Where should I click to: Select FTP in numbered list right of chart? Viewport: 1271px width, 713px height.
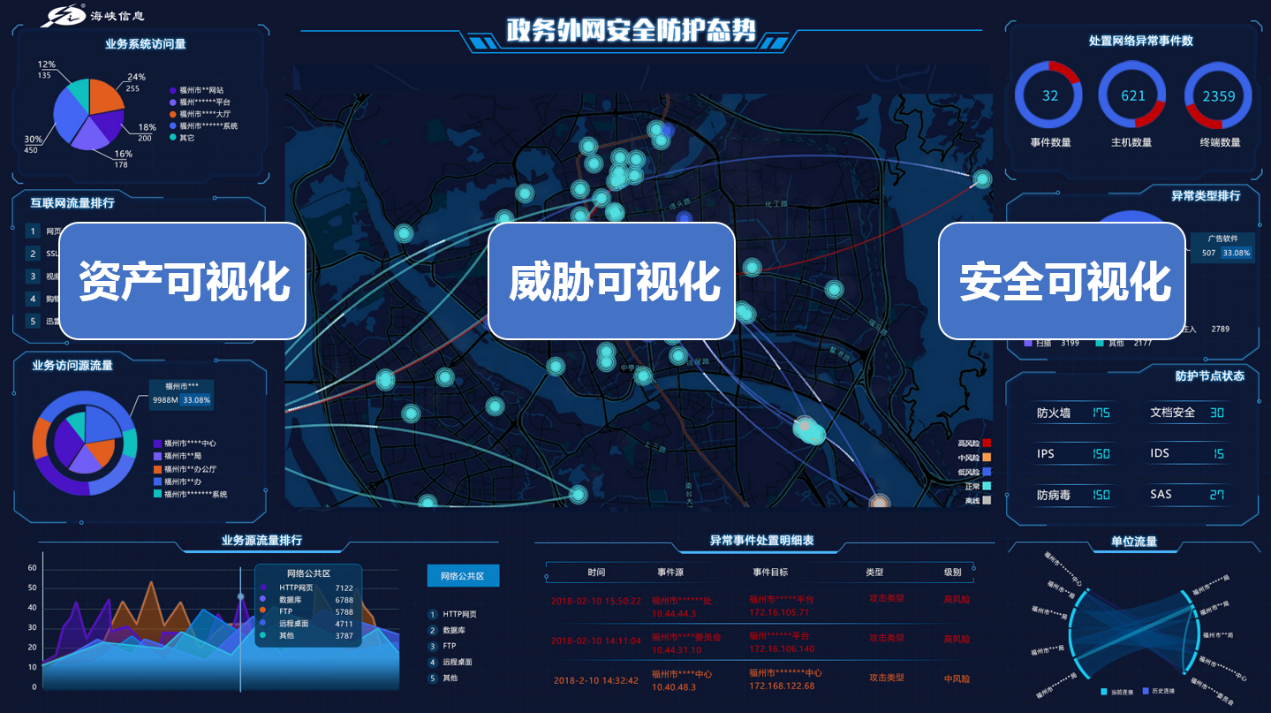click(x=450, y=646)
